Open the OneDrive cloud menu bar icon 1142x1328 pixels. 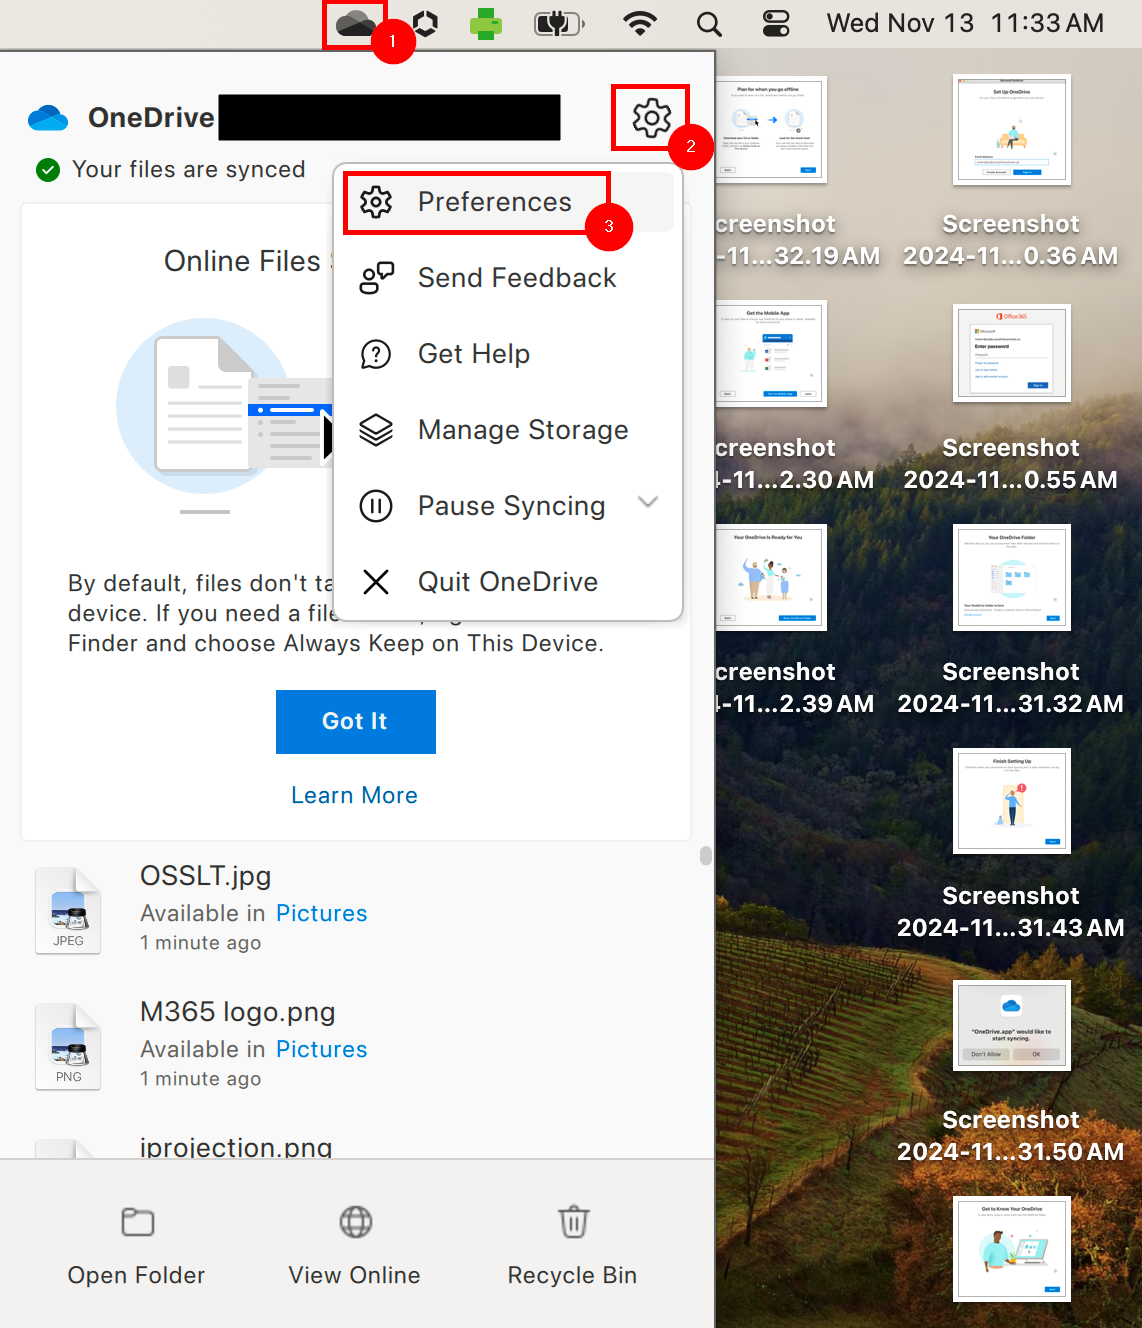click(x=355, y=23)
